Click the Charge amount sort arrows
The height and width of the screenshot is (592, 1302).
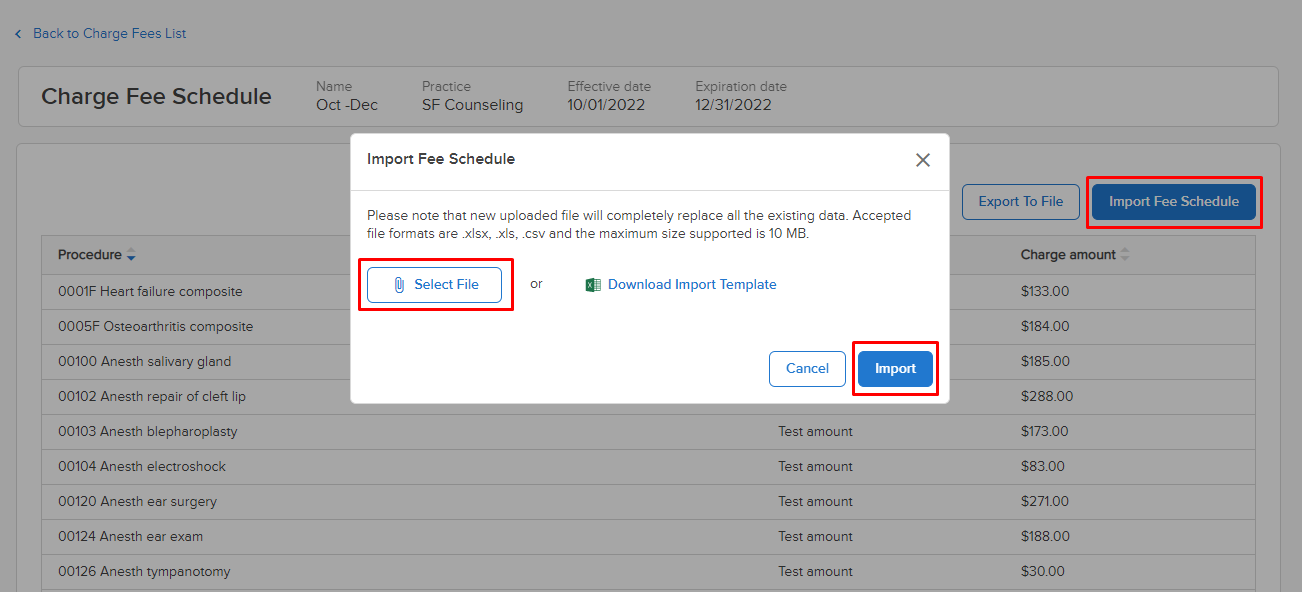point(1125,255)
